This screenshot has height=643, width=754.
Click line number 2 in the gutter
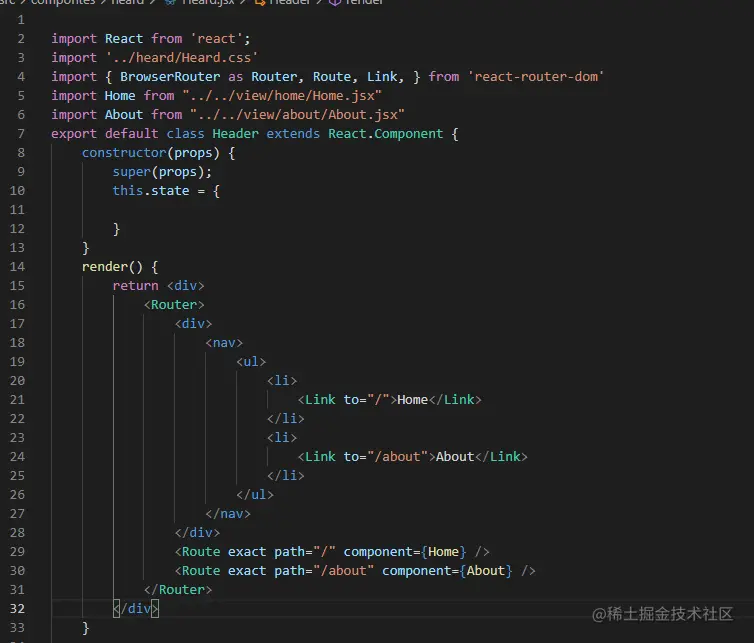point(21,38)
